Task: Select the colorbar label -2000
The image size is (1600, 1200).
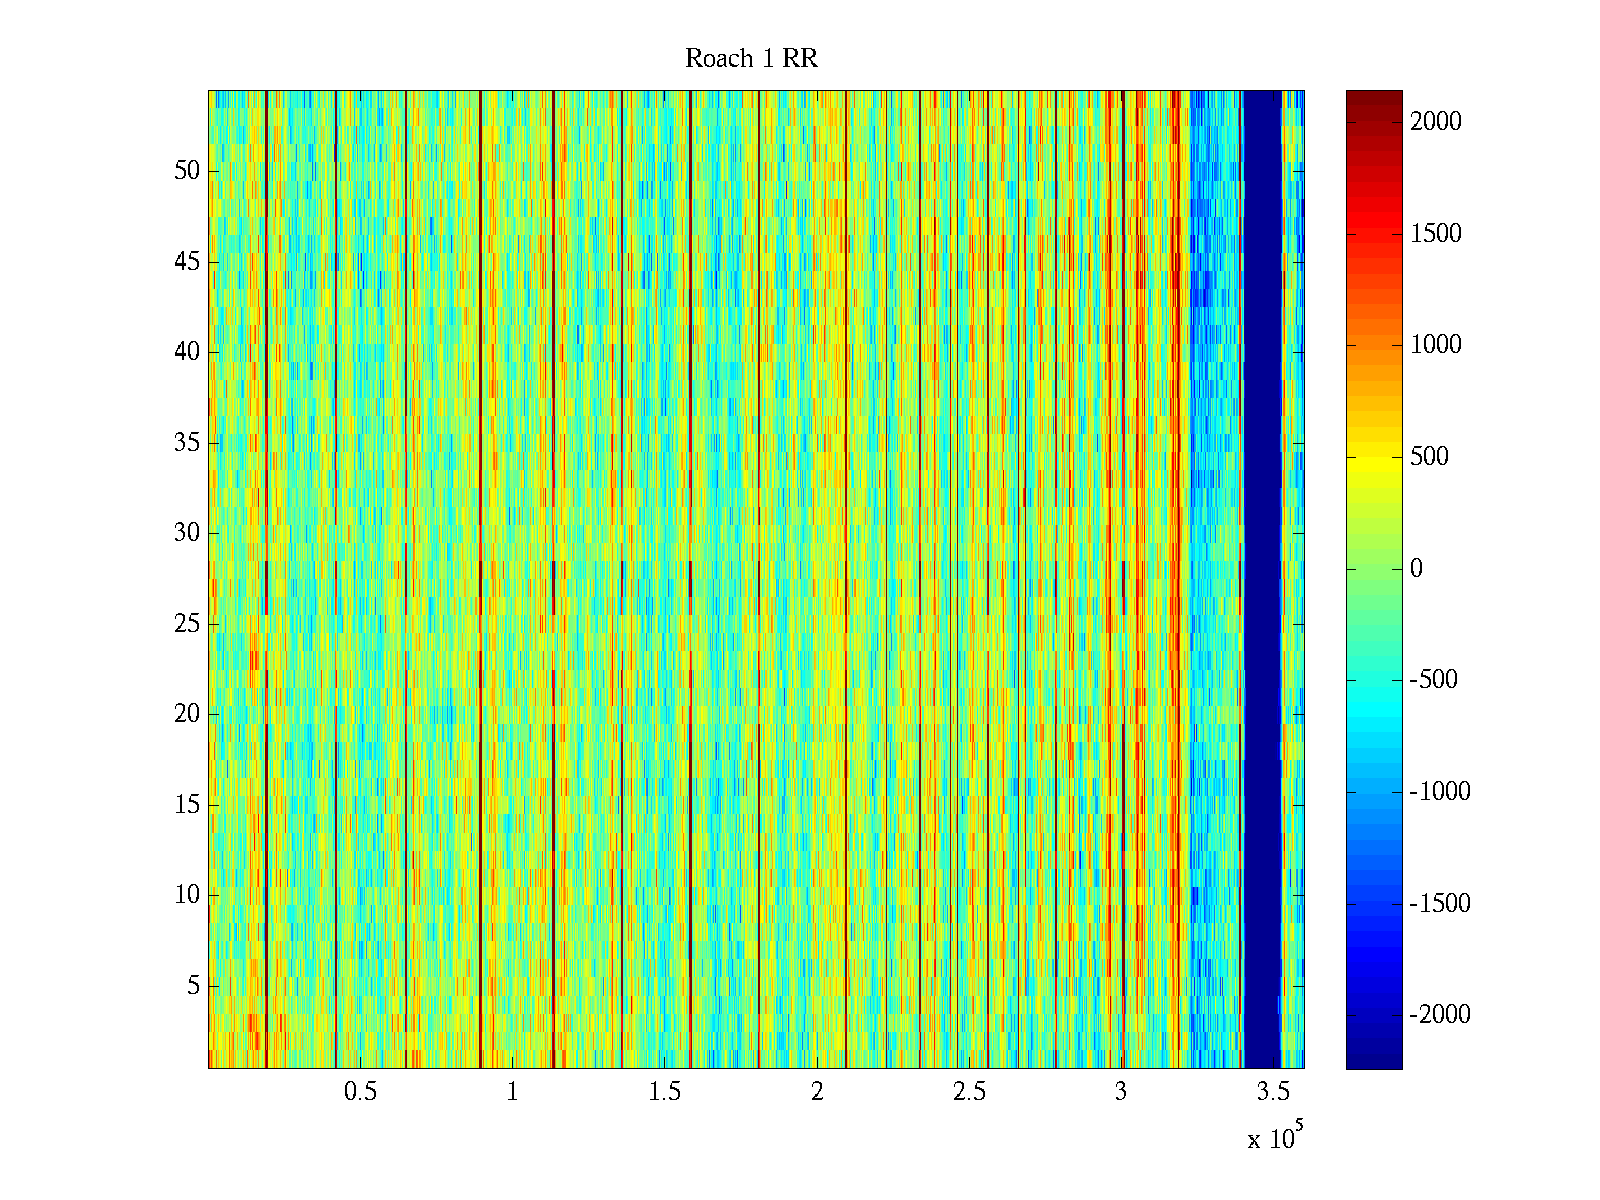Action: 1439,1015
